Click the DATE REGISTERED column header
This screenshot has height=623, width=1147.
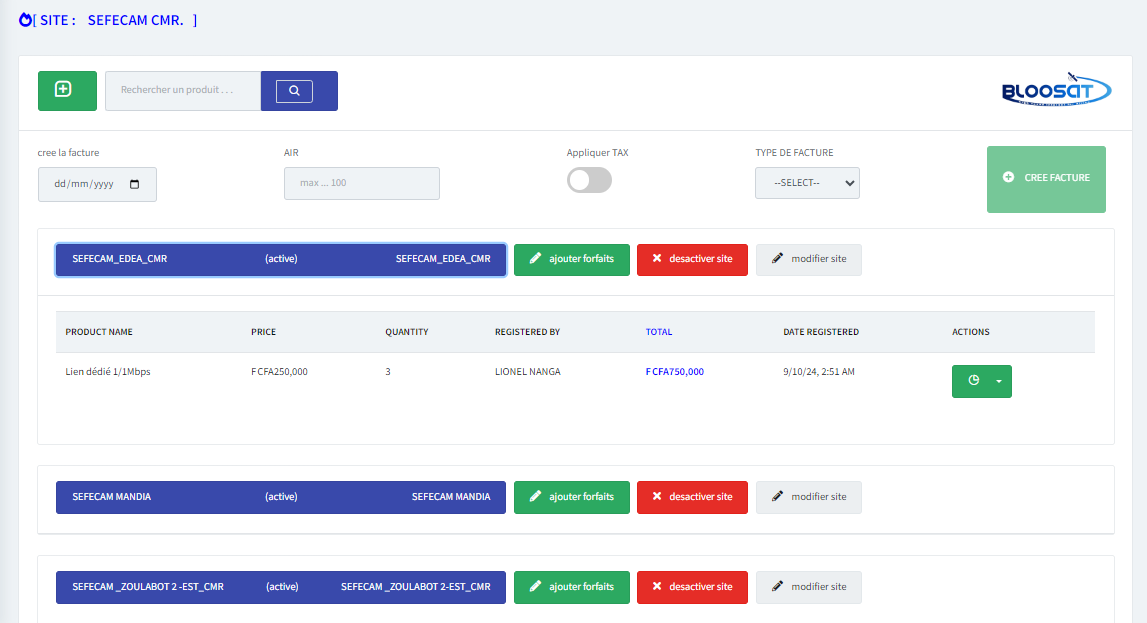coord(821,332)
